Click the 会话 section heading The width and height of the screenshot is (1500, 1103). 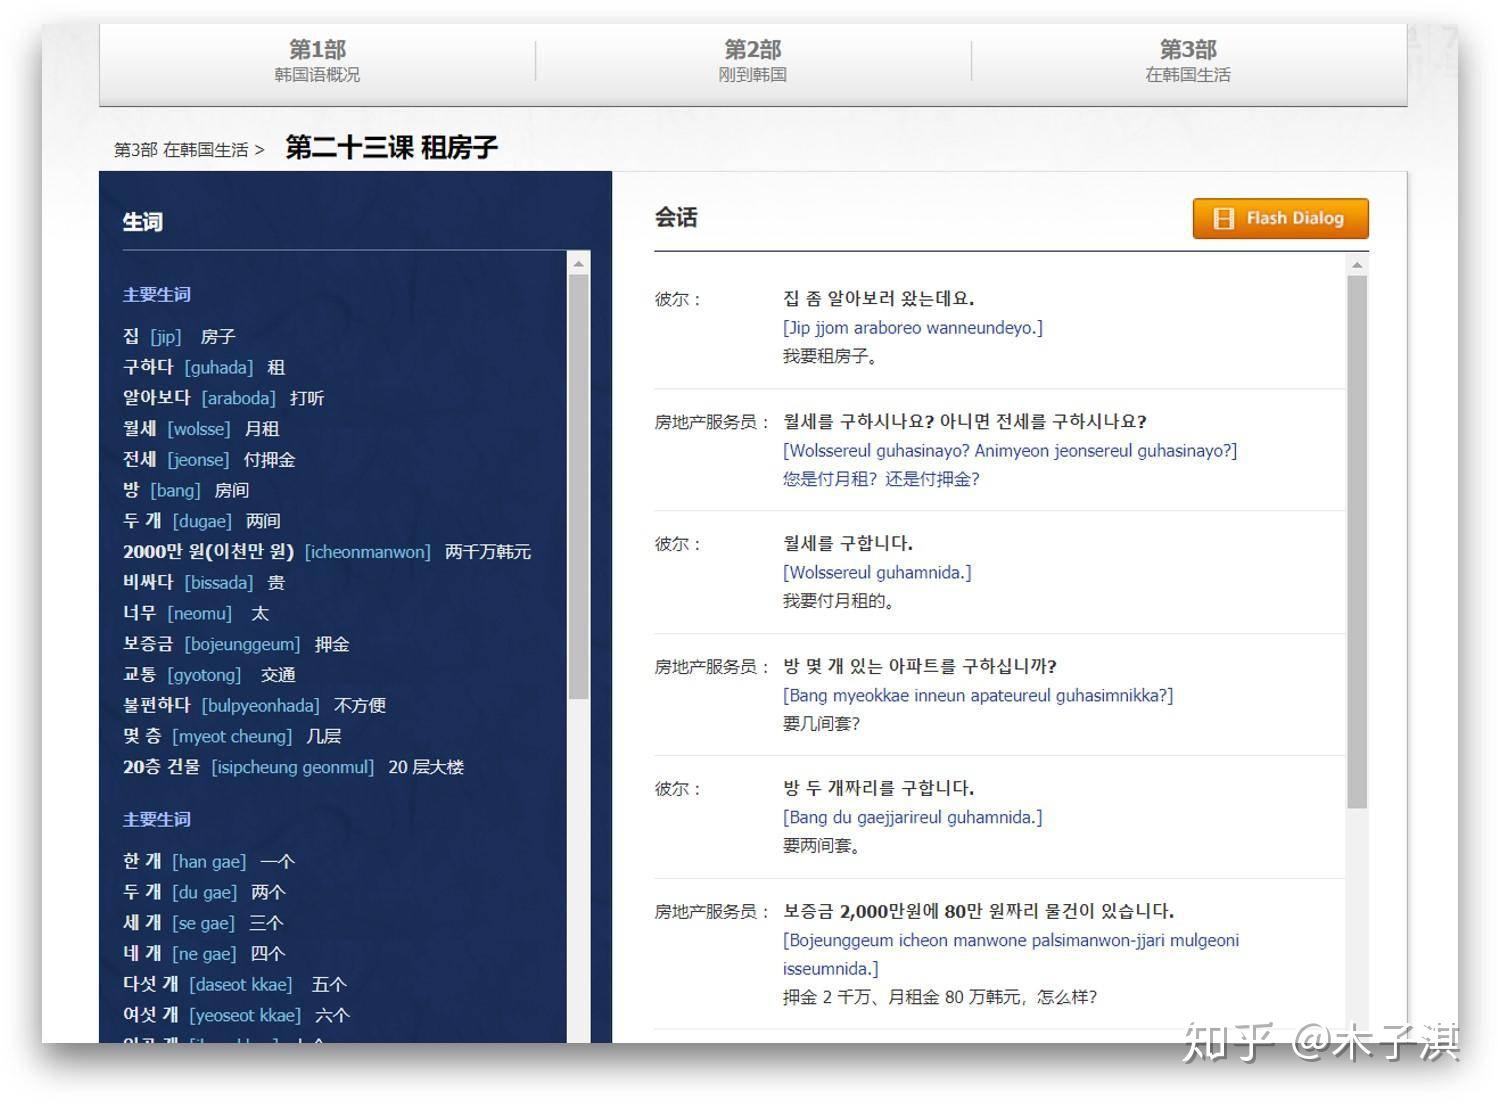tap(676, 218)
